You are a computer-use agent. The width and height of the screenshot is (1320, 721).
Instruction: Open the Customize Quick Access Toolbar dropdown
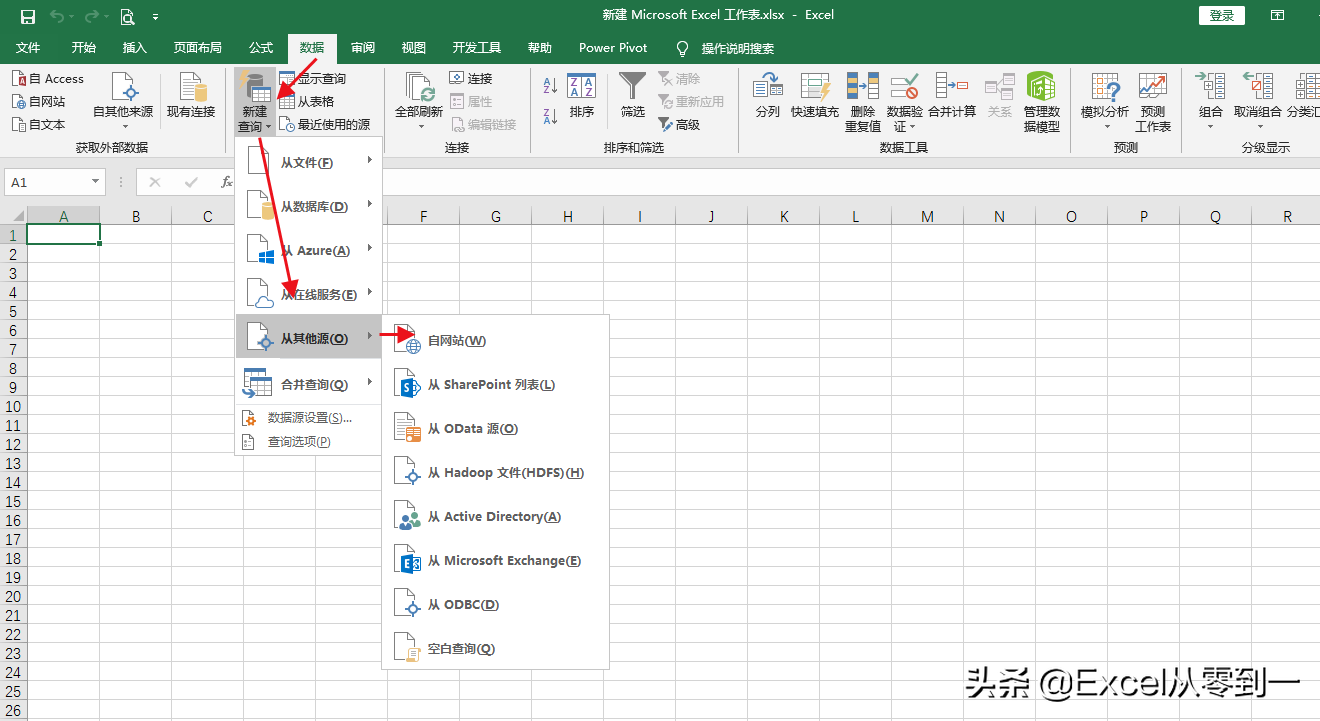tap(155, 17)
